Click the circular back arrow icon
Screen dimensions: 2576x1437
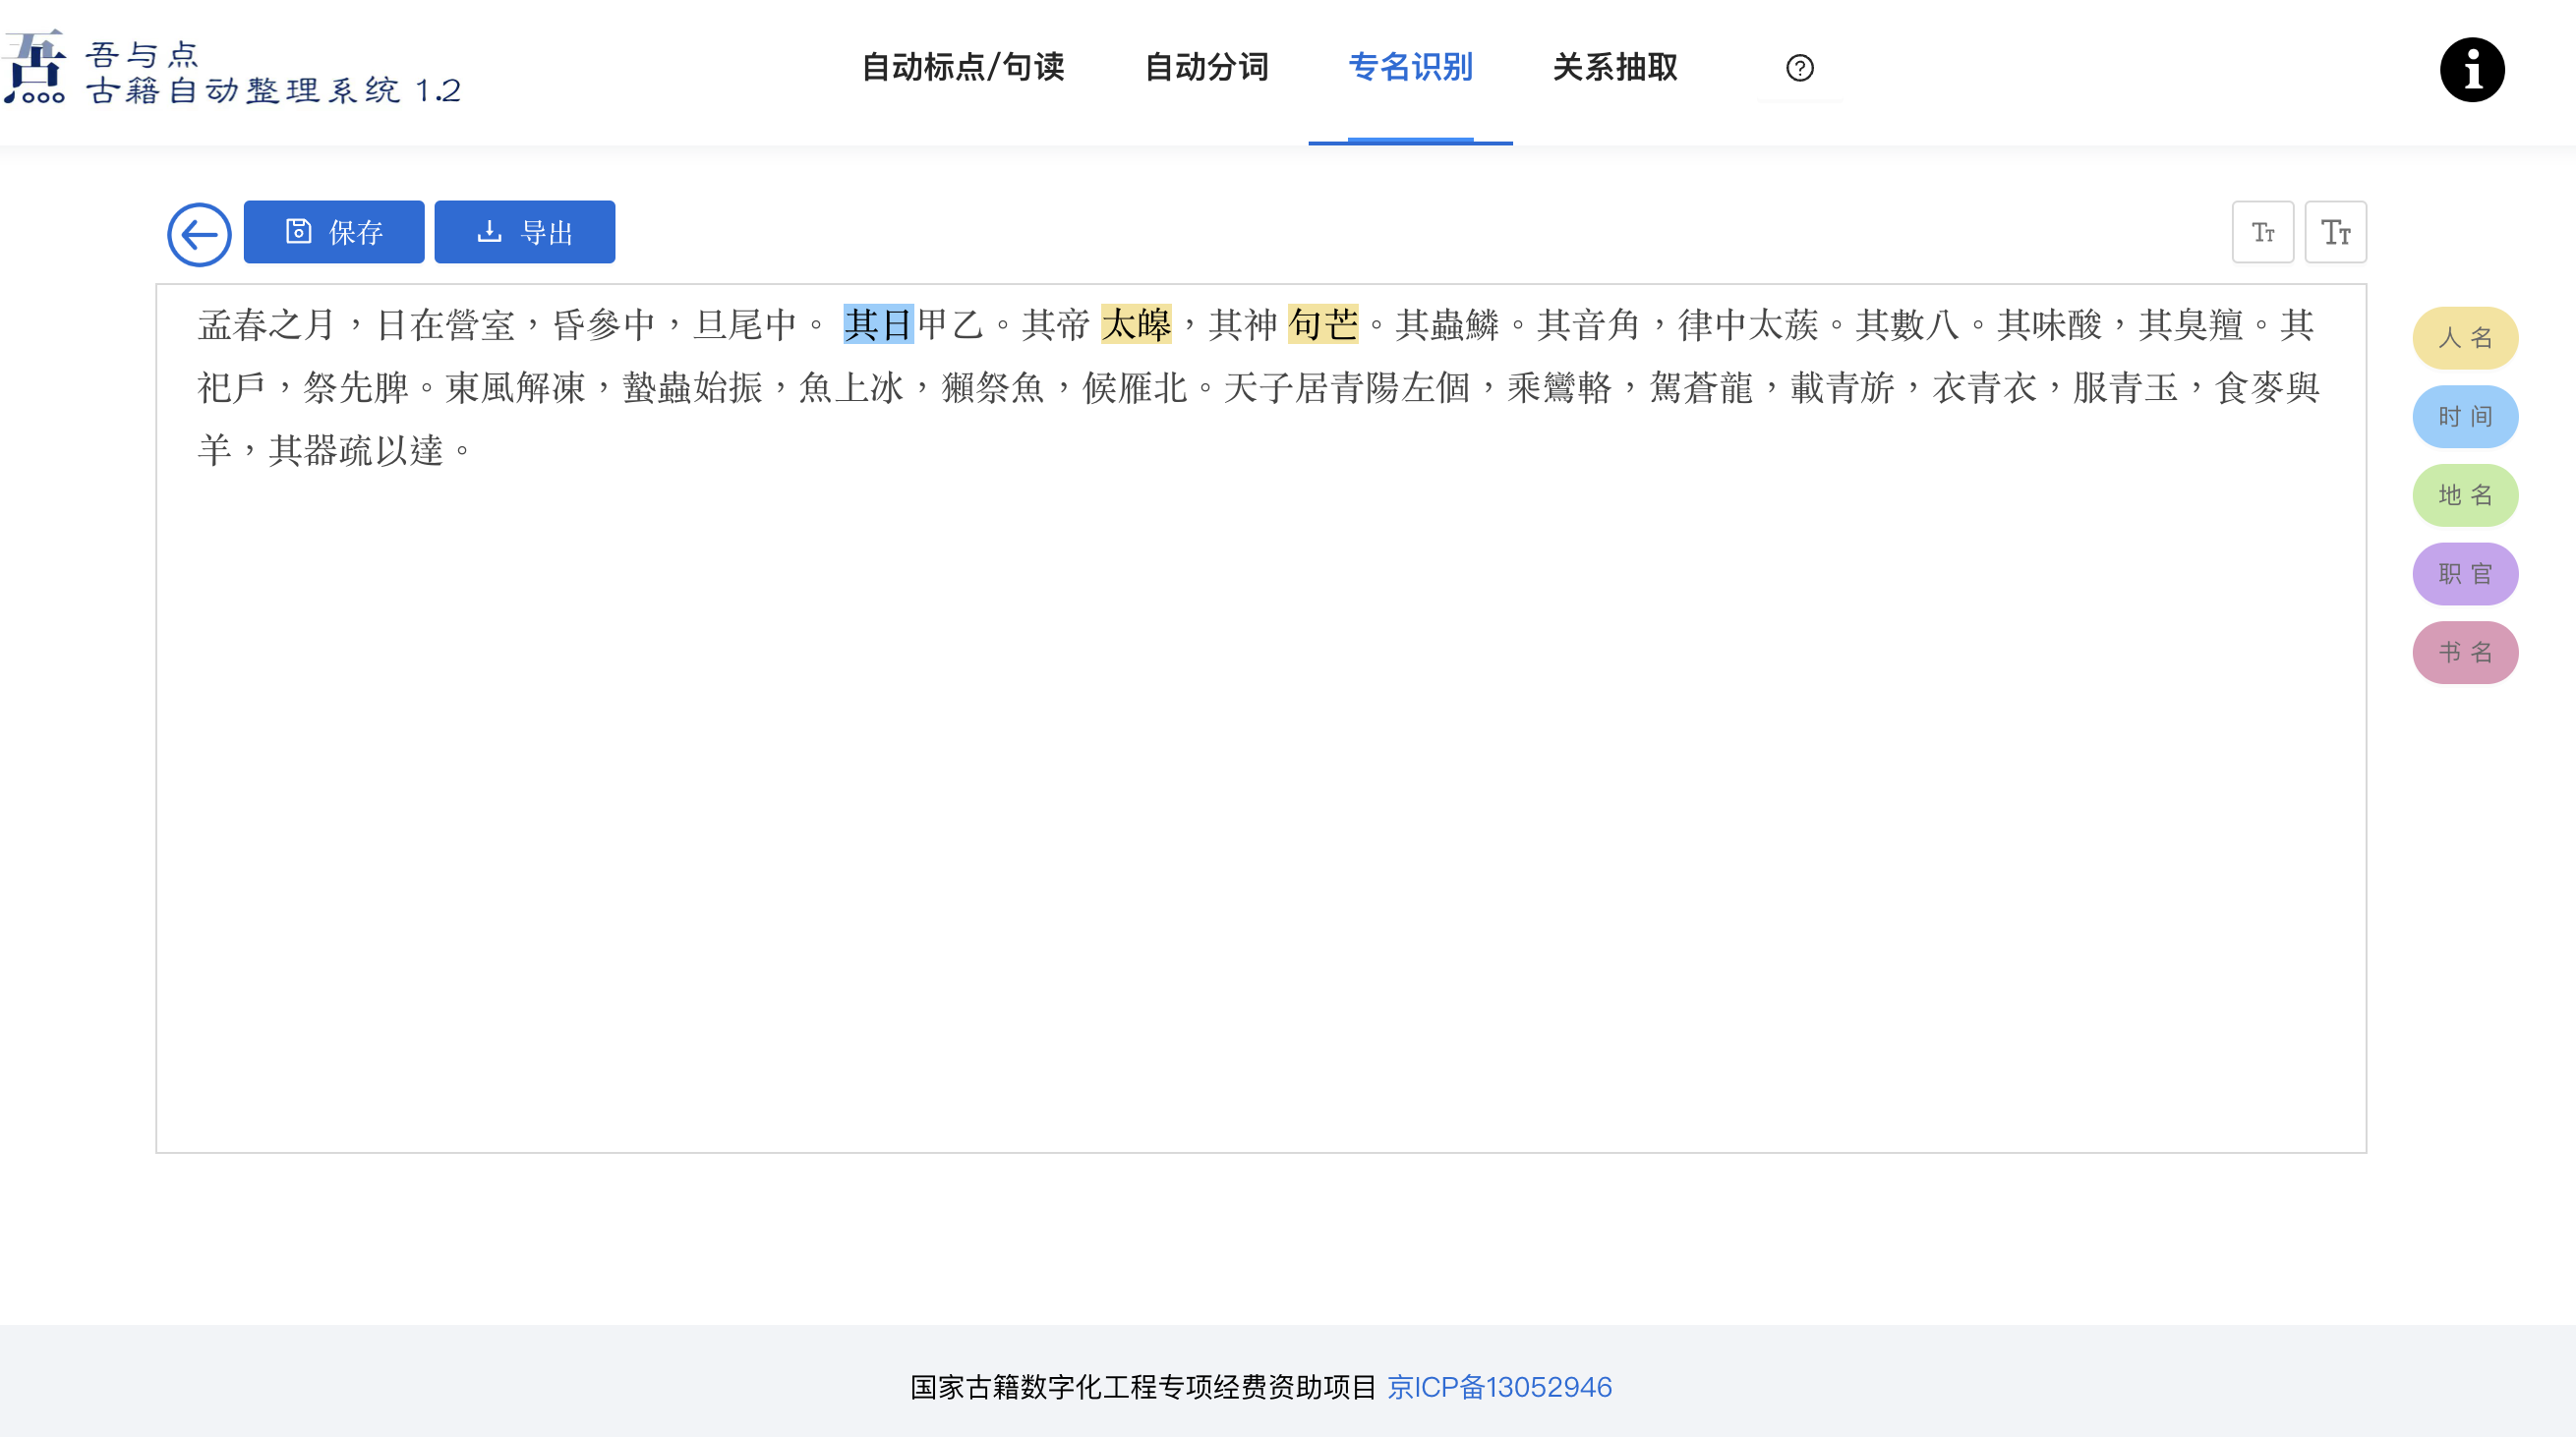point(199,234)
